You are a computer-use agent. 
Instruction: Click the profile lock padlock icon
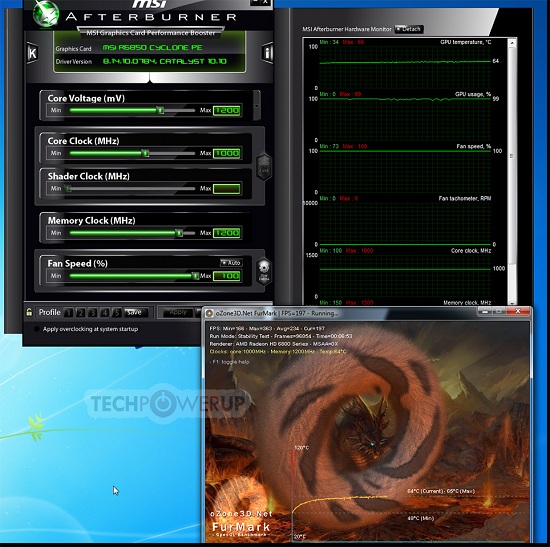click(29, 312)
